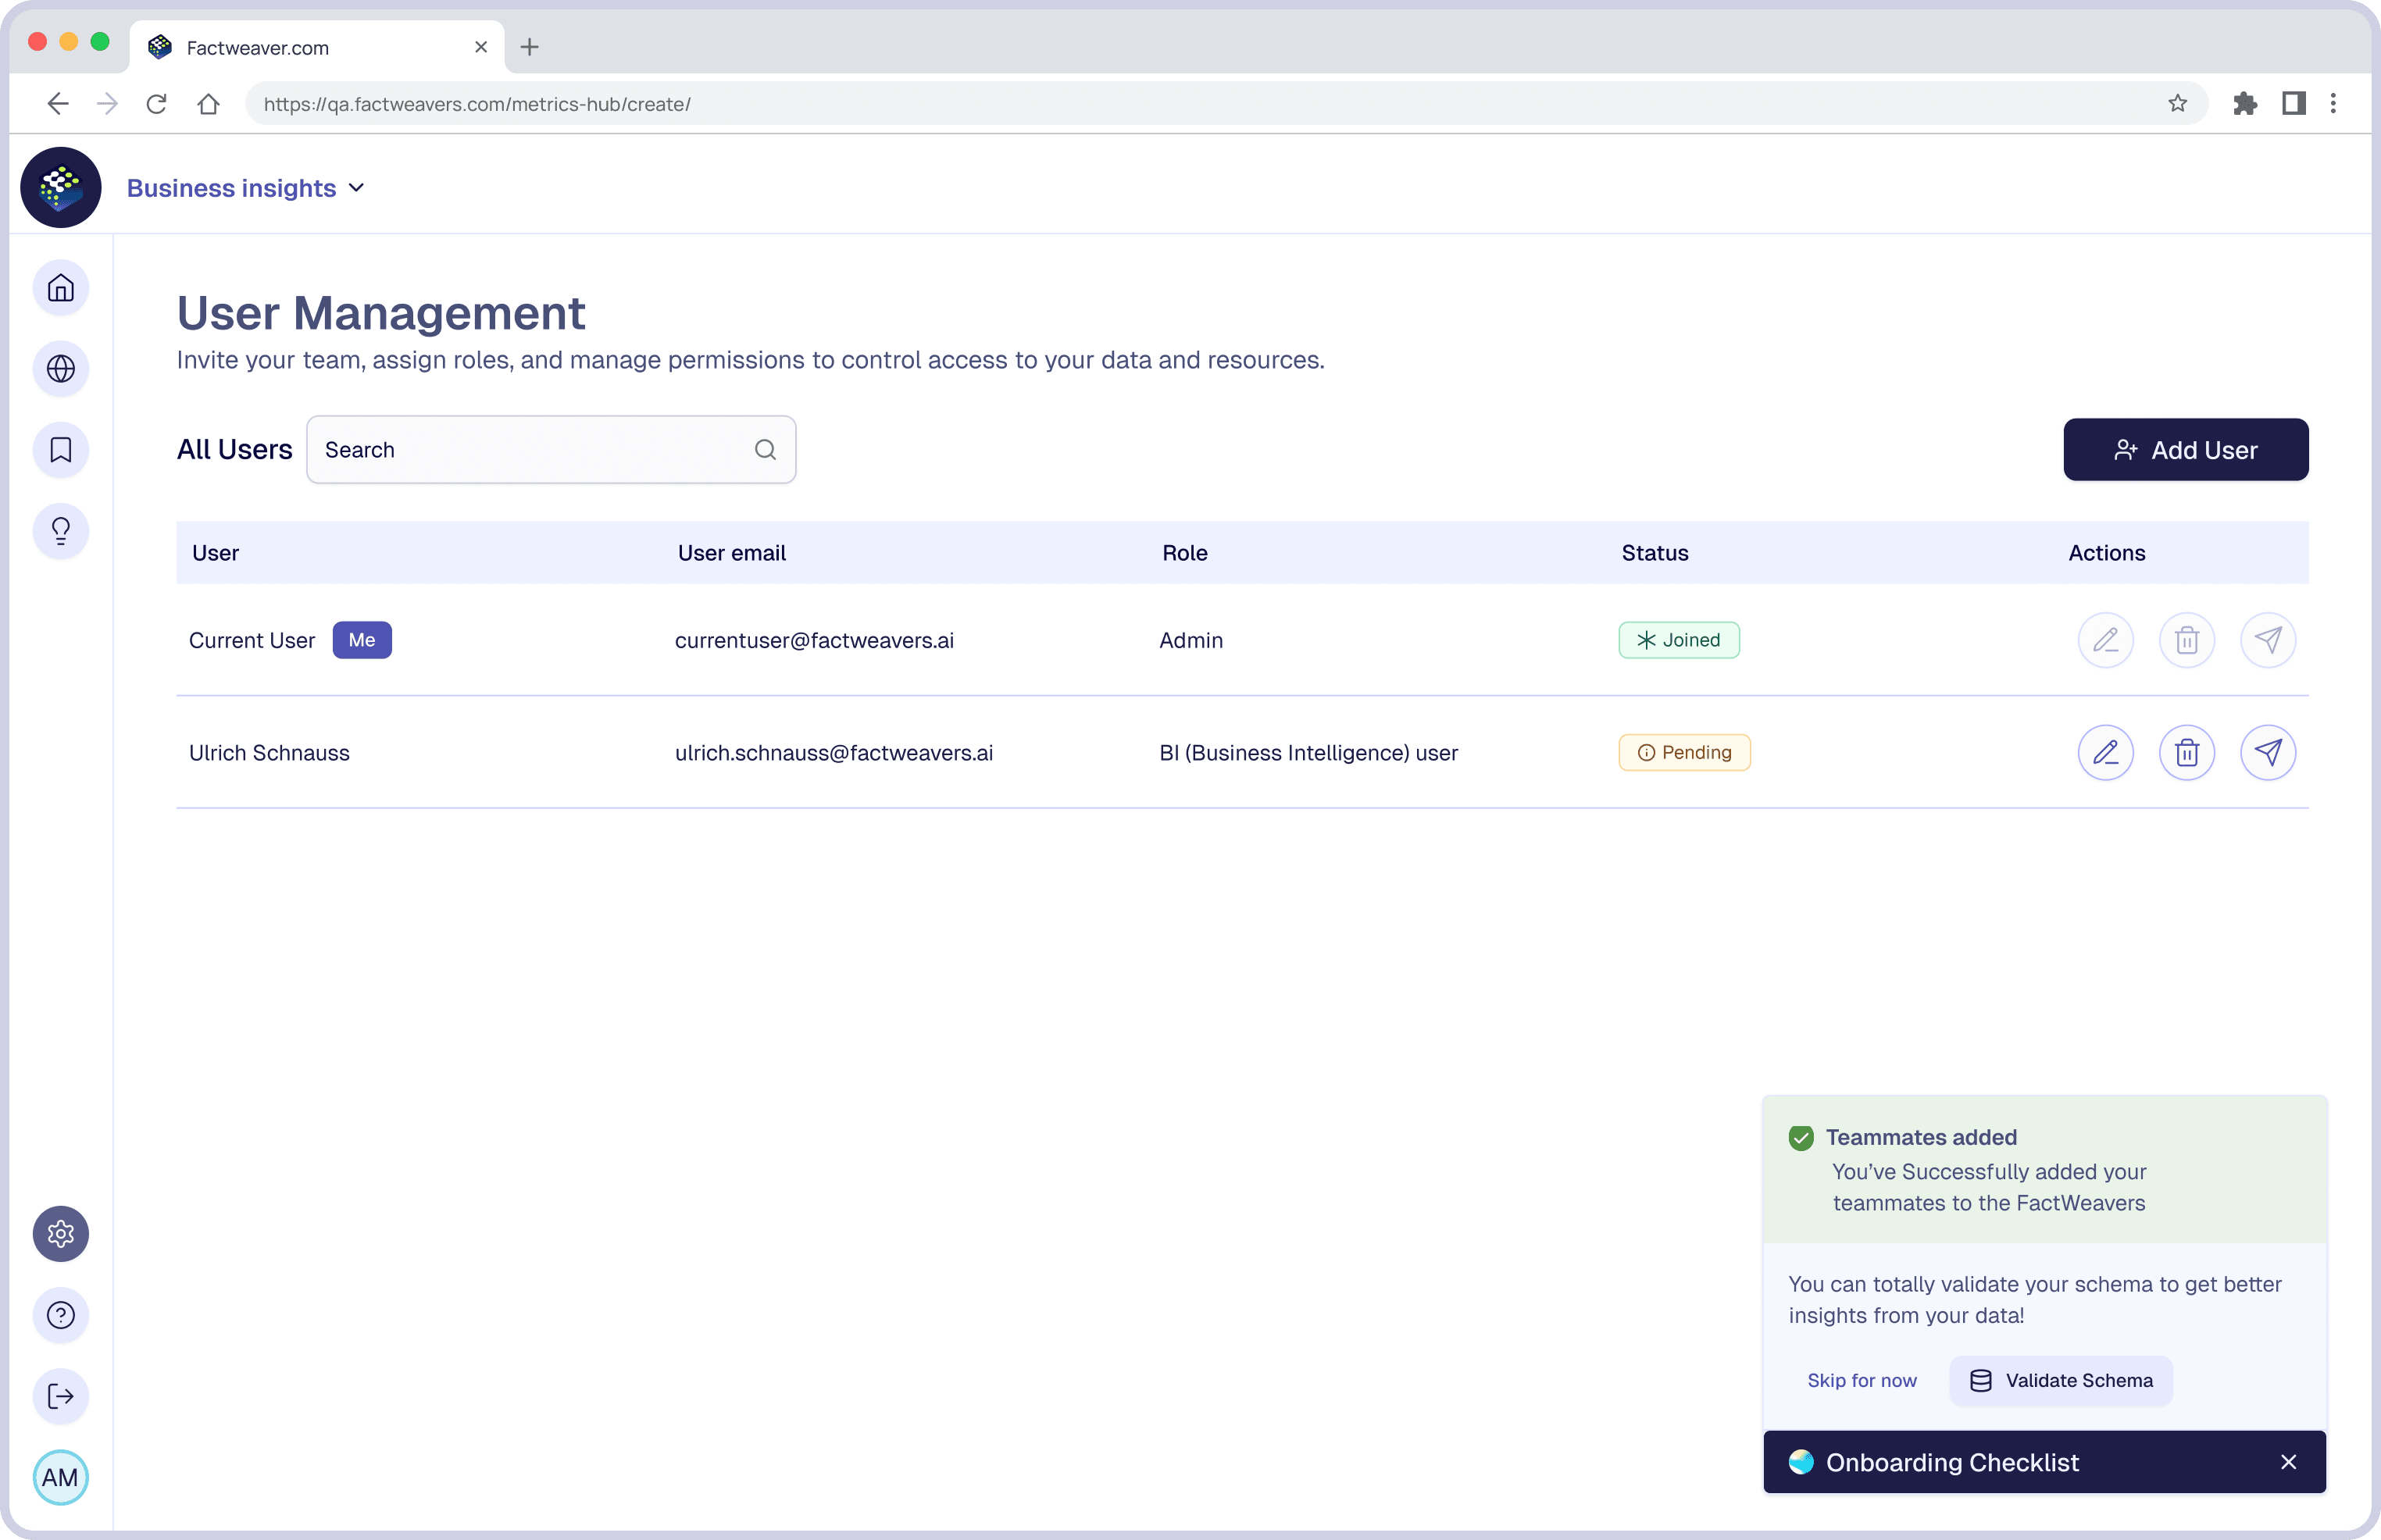Viewport: 2381px width, 1540px height.
Task: Close the Onboarding Checklist panel
Action: [2288, 1462]
